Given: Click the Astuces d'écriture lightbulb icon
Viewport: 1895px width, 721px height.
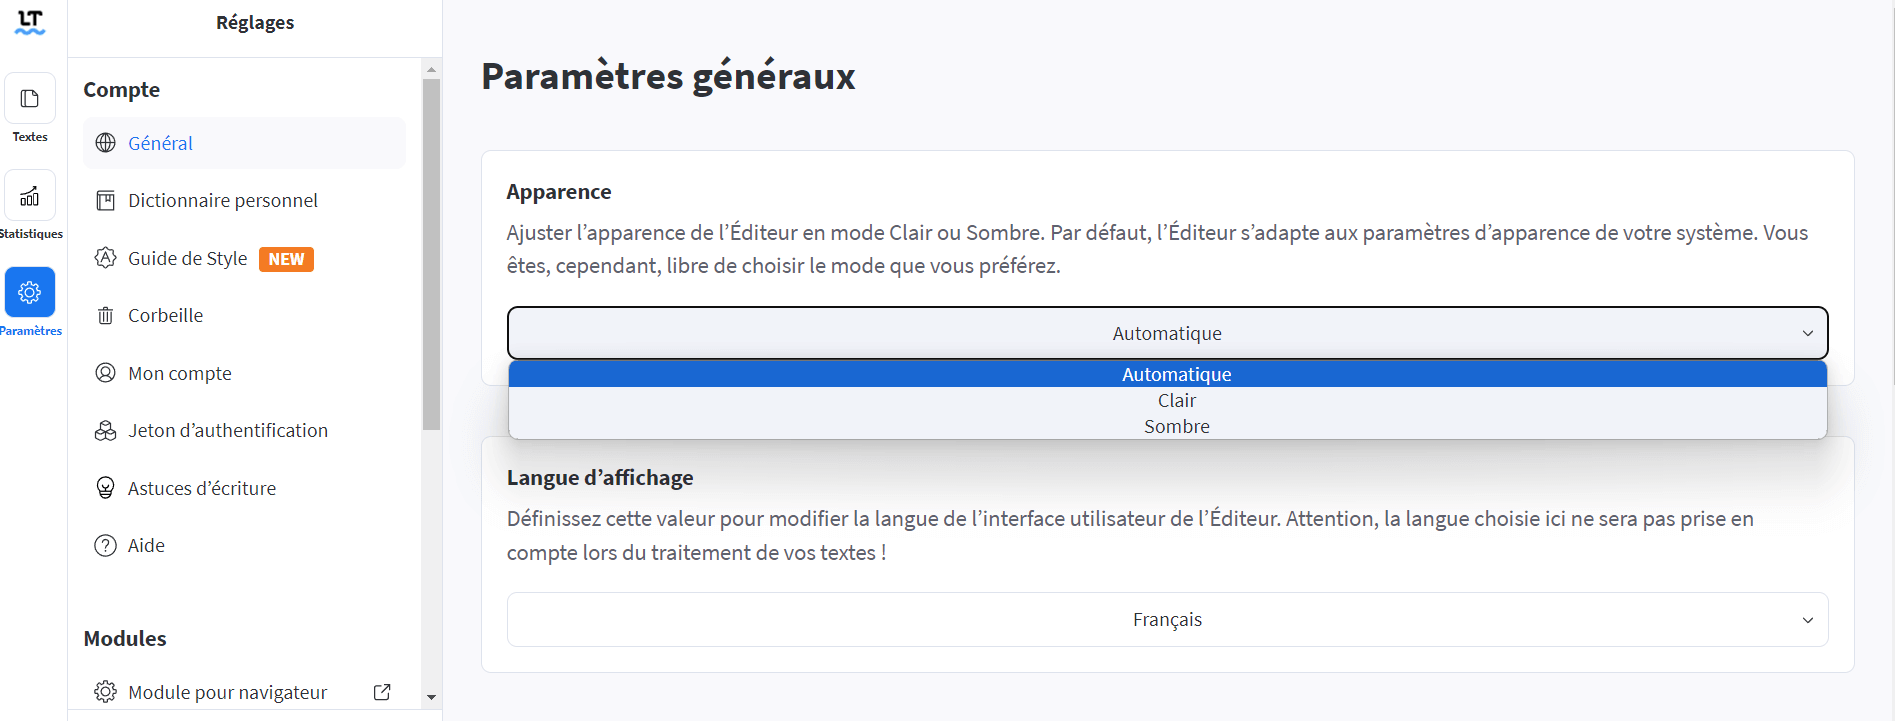Looking at the screenshot, I should [105, 488].
